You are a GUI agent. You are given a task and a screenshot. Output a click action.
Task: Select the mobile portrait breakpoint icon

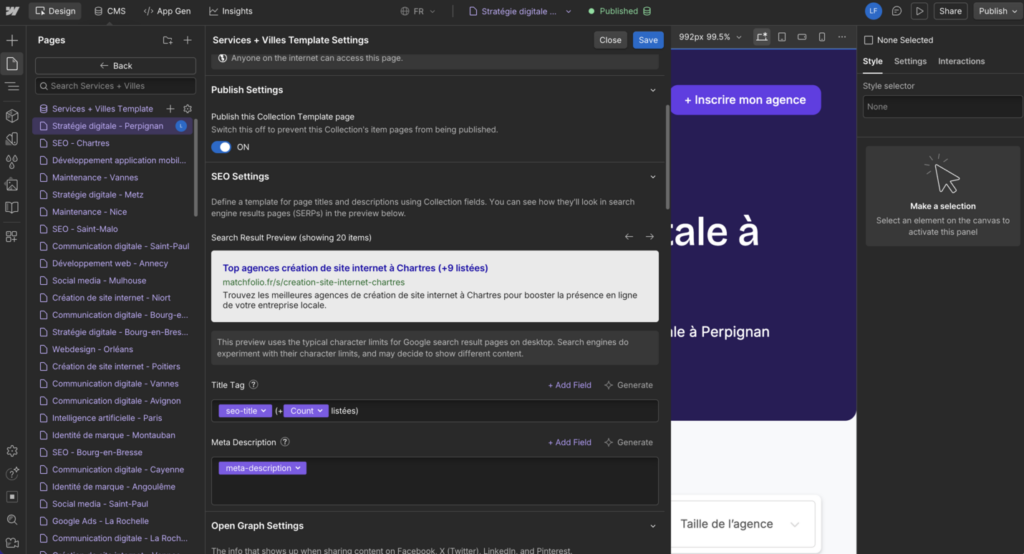coord(822,37)
